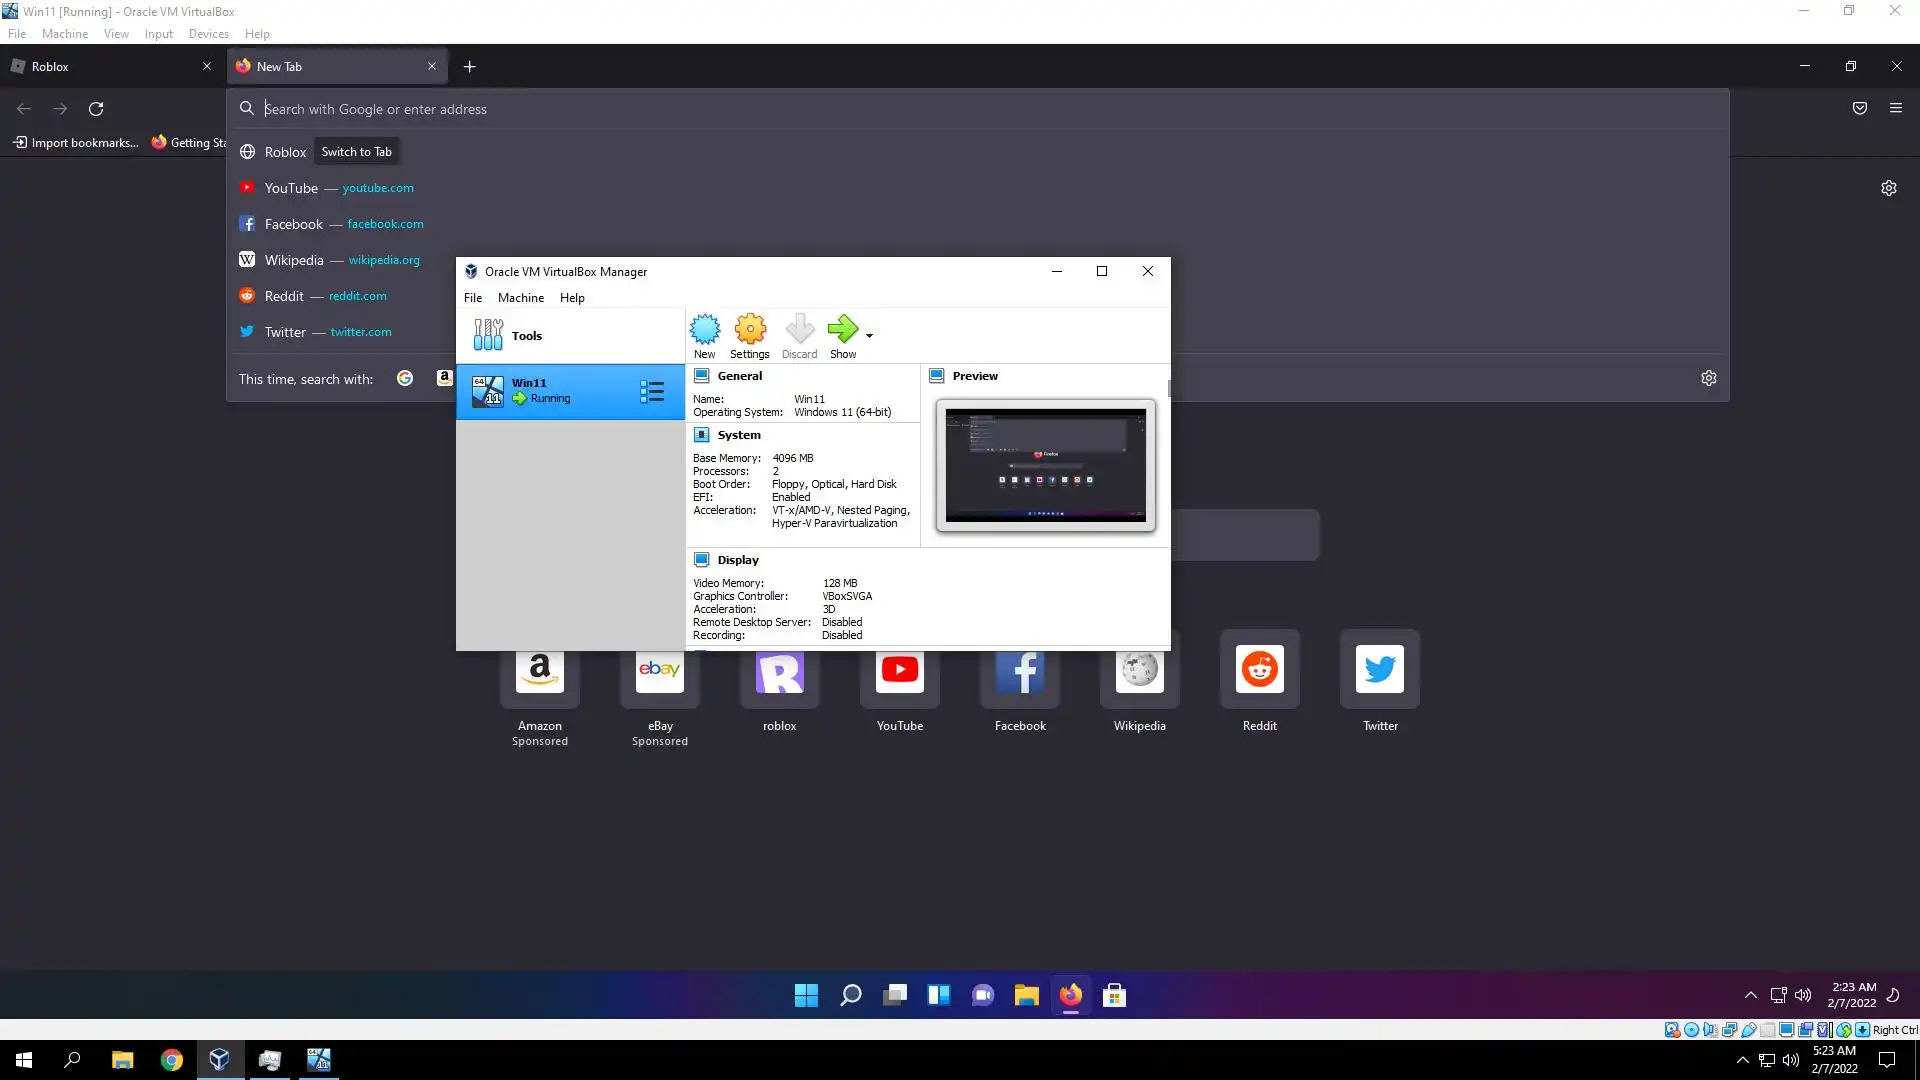Collapse the System section header
The height and width of the screenshot is (1080, 1920).
click(738, 435)
